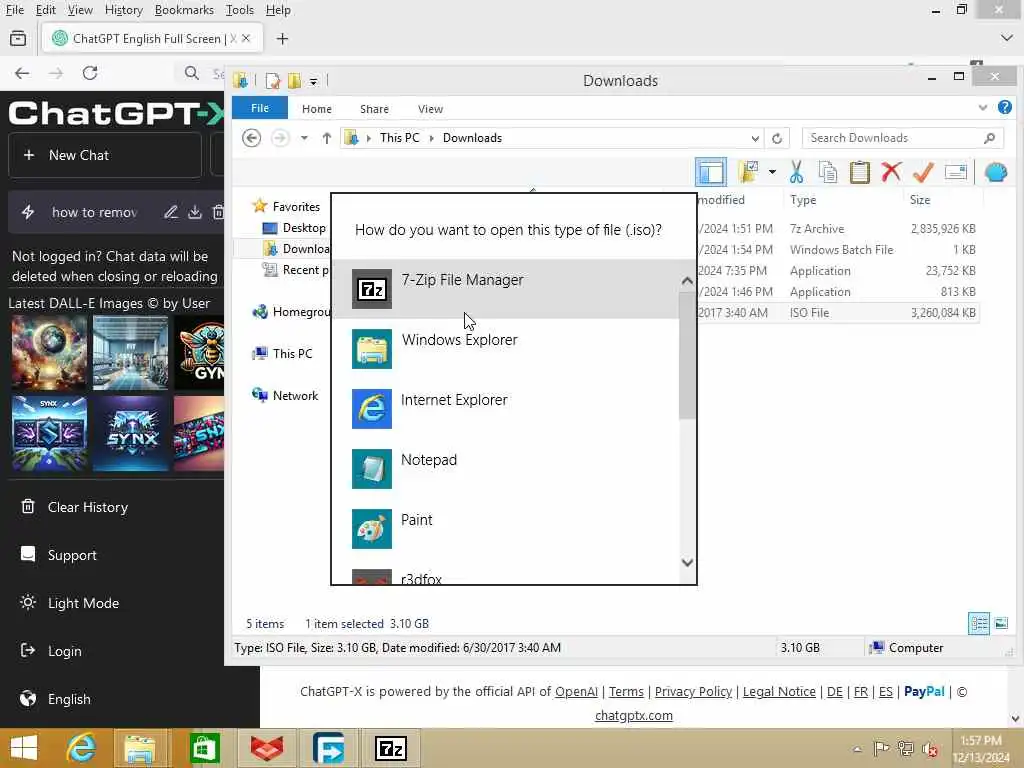Edit the 'how to remov' chat title
Viewport: 1024px width, 768px height.
coord(171,212)
